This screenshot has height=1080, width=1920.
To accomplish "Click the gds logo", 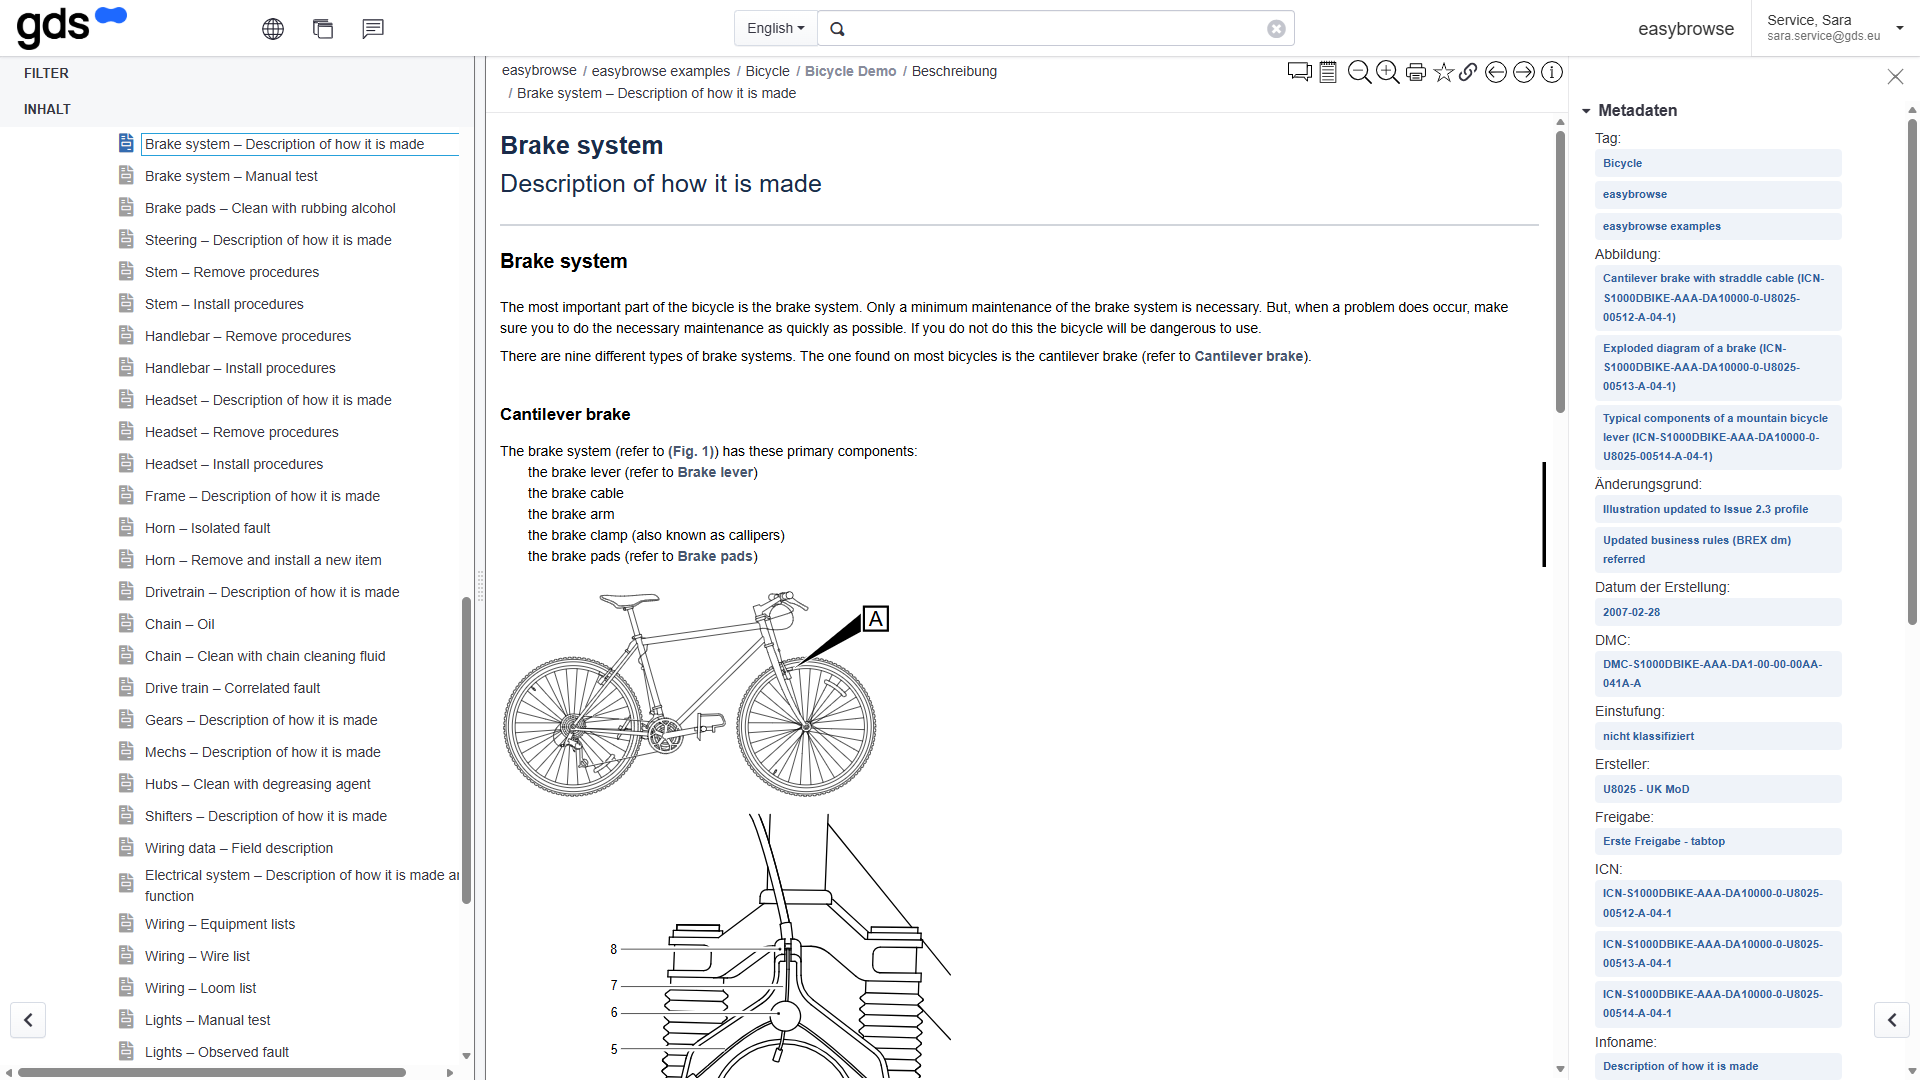I will tap(71, 27).
